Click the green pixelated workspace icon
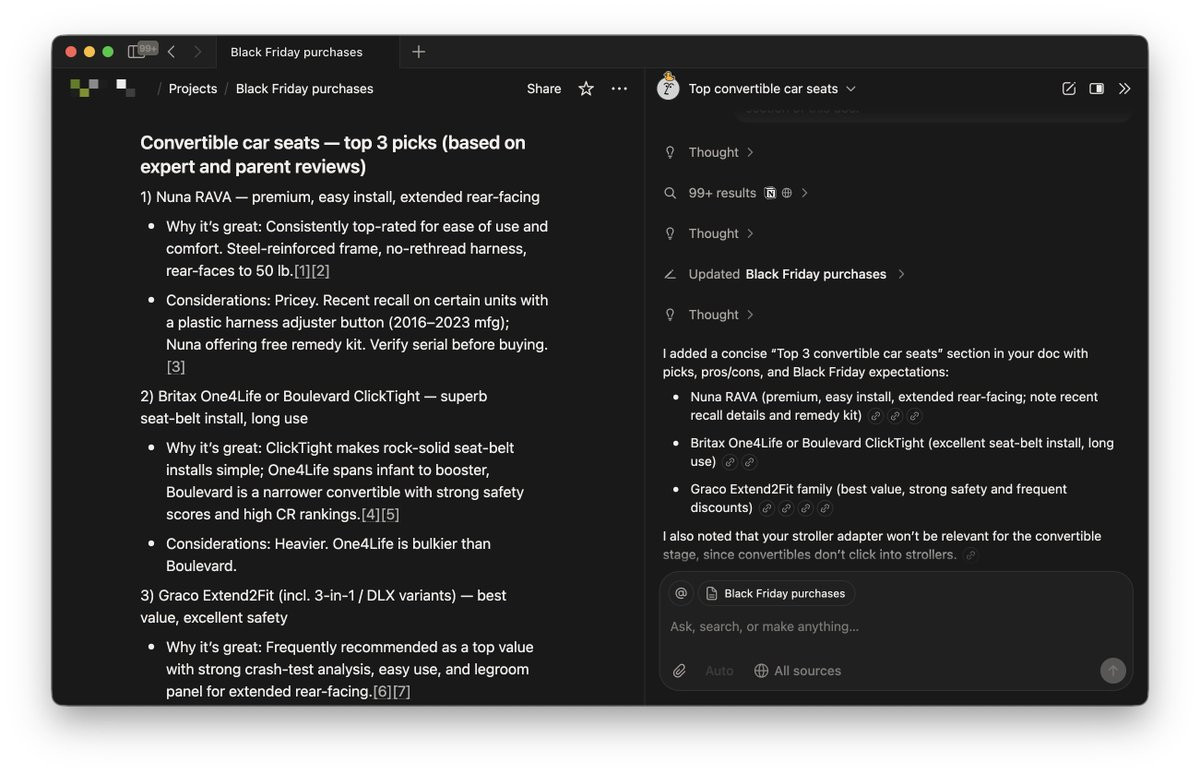 pyautogui.click(x=84, y=88)
